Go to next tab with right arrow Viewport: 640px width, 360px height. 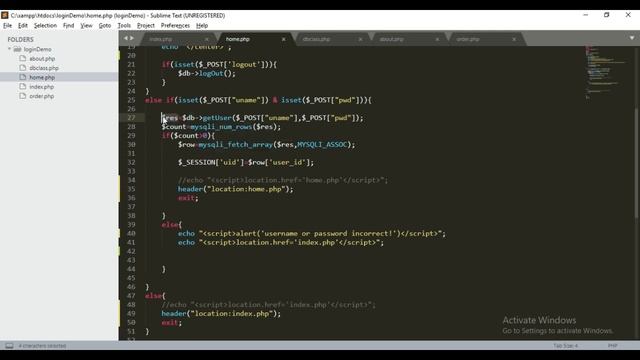(x=131, y=38)
